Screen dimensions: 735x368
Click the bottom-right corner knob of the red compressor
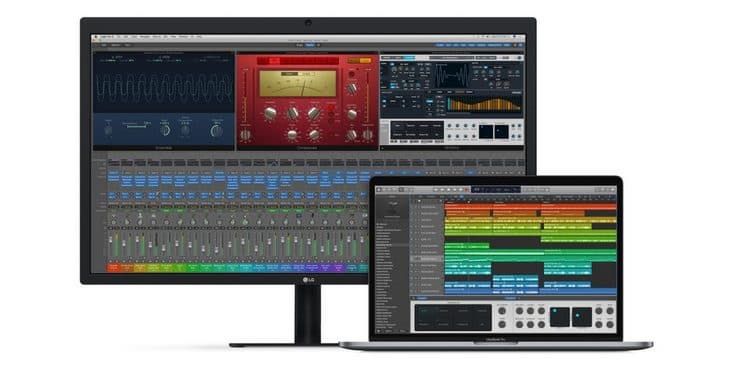click(368, 135)
